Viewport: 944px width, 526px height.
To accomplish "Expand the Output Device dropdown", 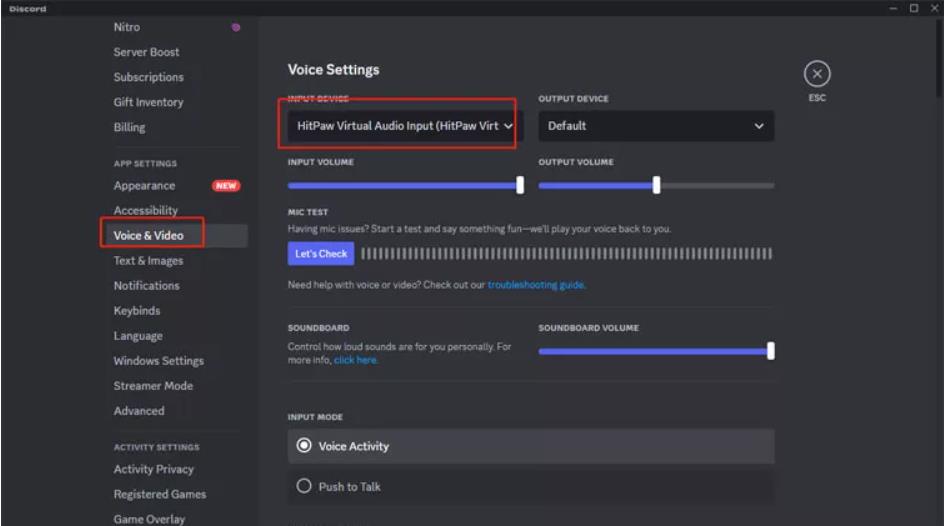I will click(x=655, y=126).
